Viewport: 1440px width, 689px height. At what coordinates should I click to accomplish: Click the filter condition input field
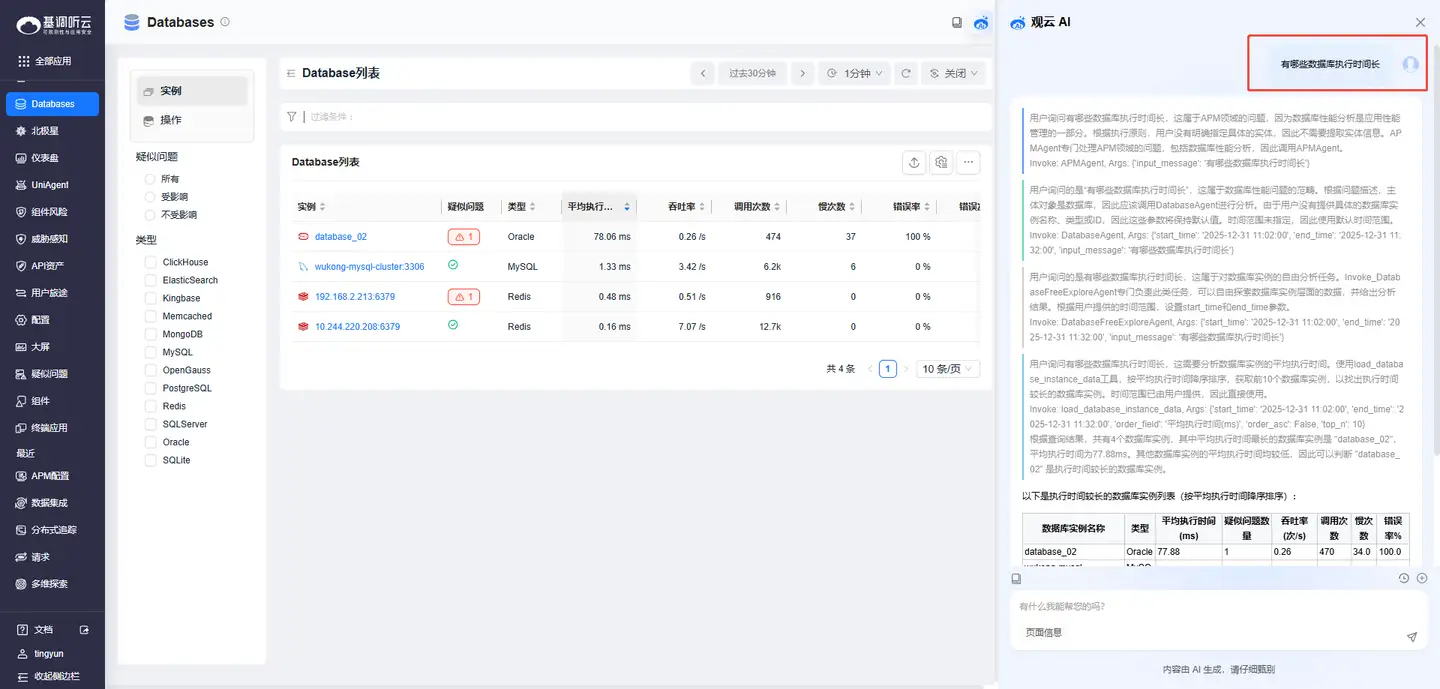[x=600, y=117]
